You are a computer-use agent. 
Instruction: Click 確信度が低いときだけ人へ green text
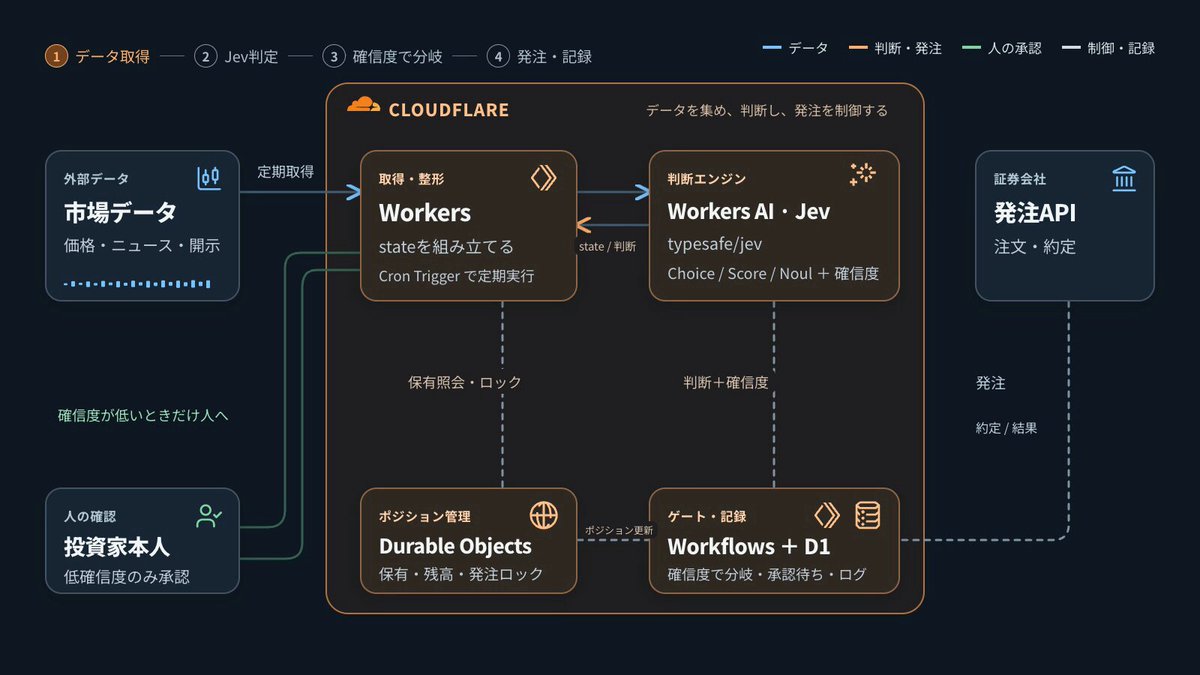coord(143,414)
